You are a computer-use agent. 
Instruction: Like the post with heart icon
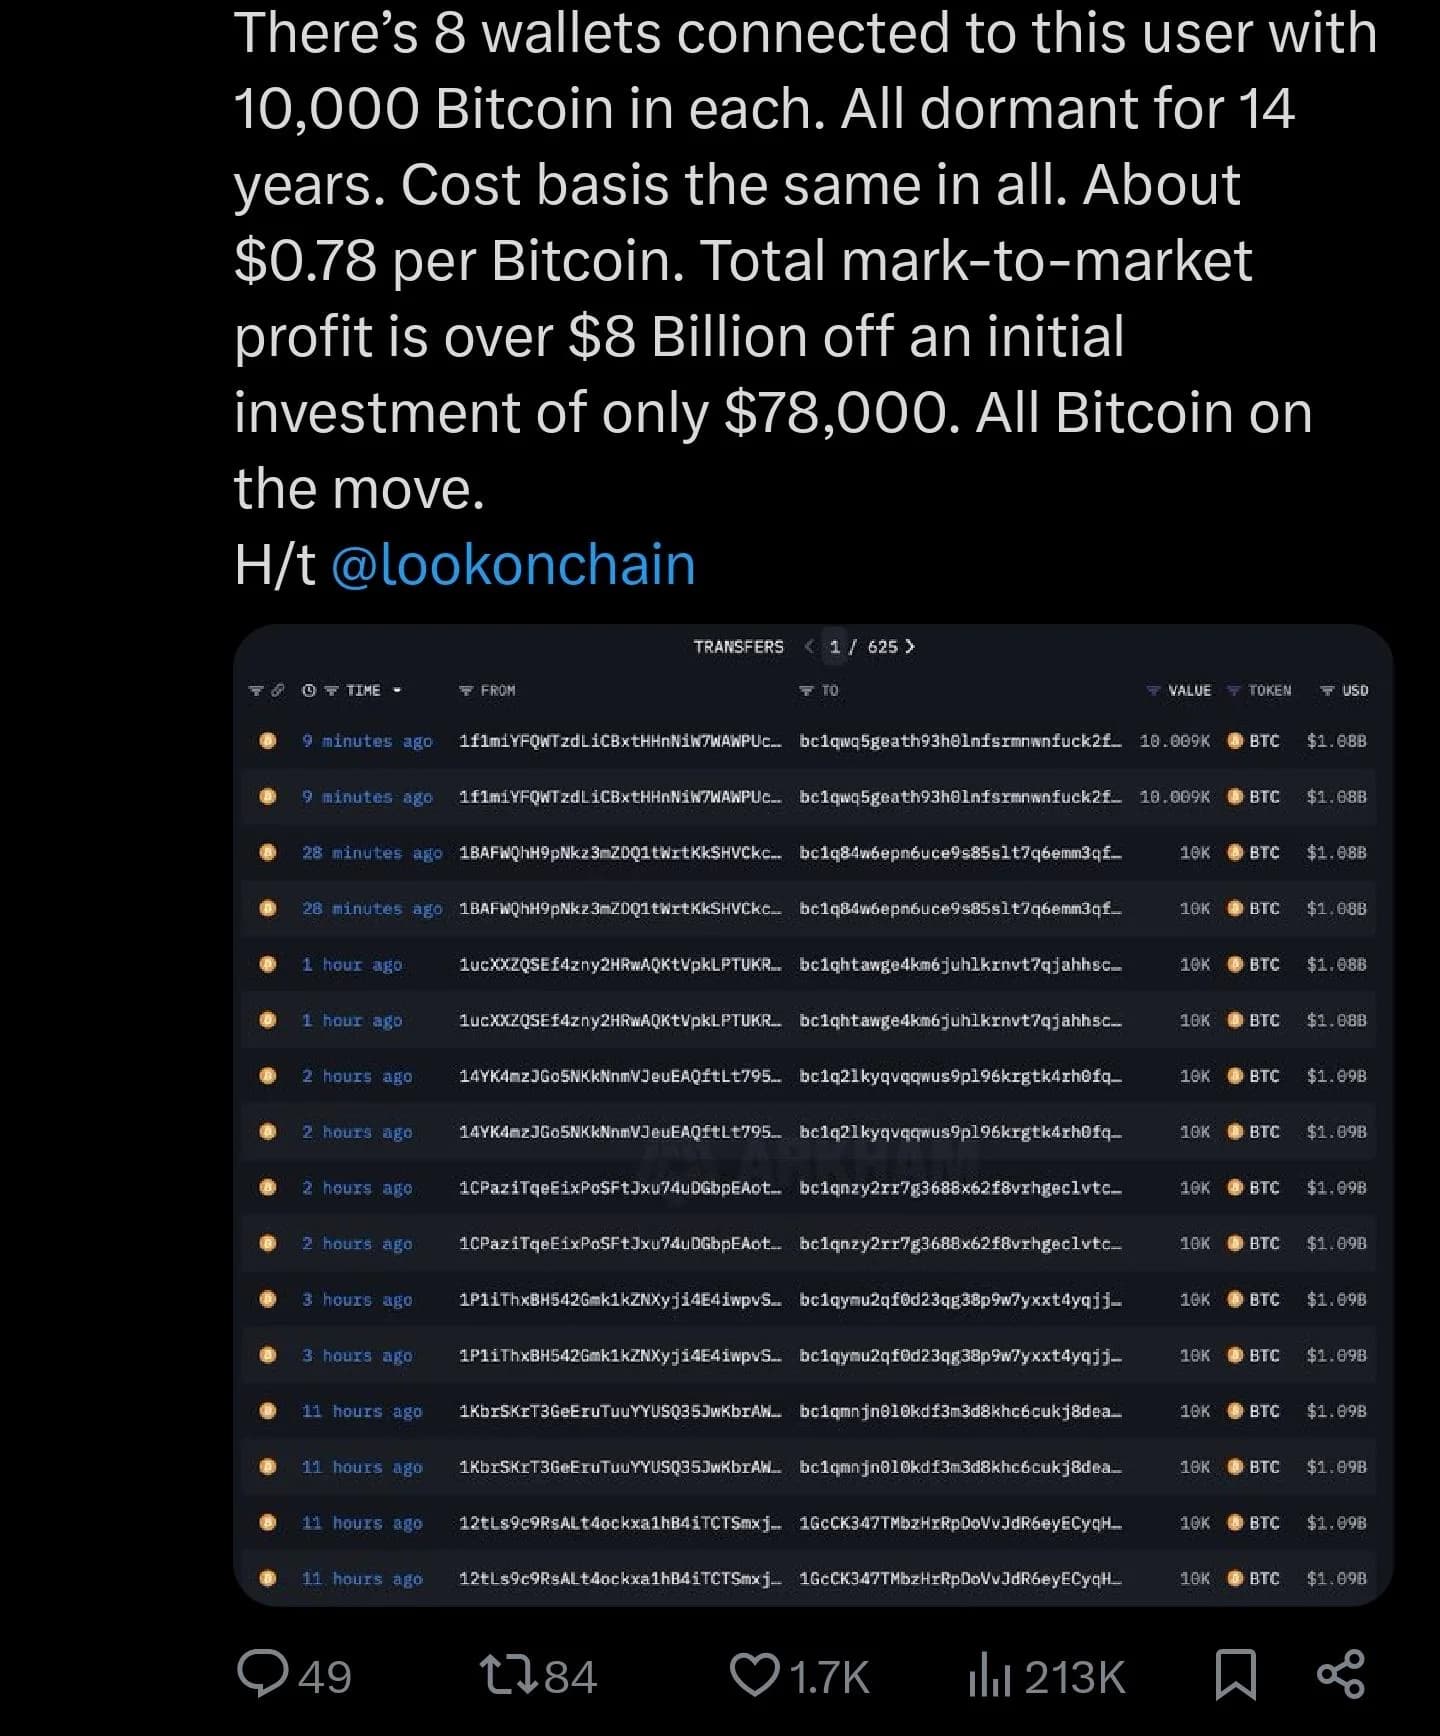tap(755, 1675)
